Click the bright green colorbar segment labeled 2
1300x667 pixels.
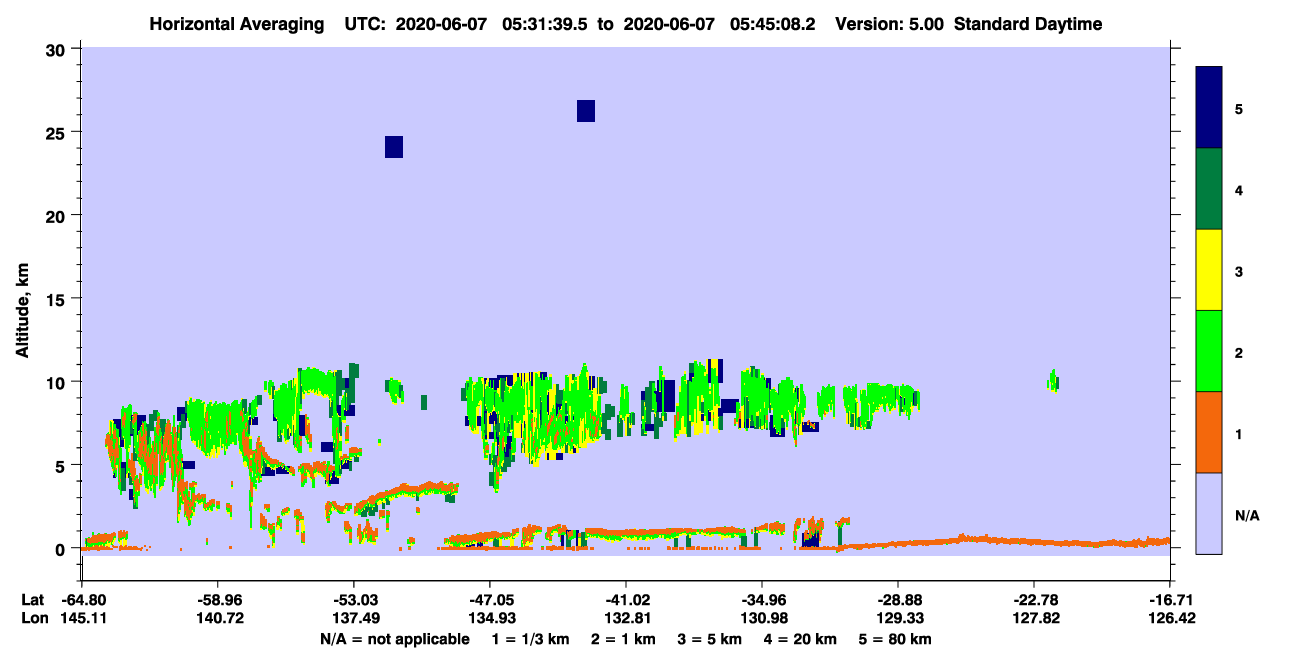pos(1209,351)
